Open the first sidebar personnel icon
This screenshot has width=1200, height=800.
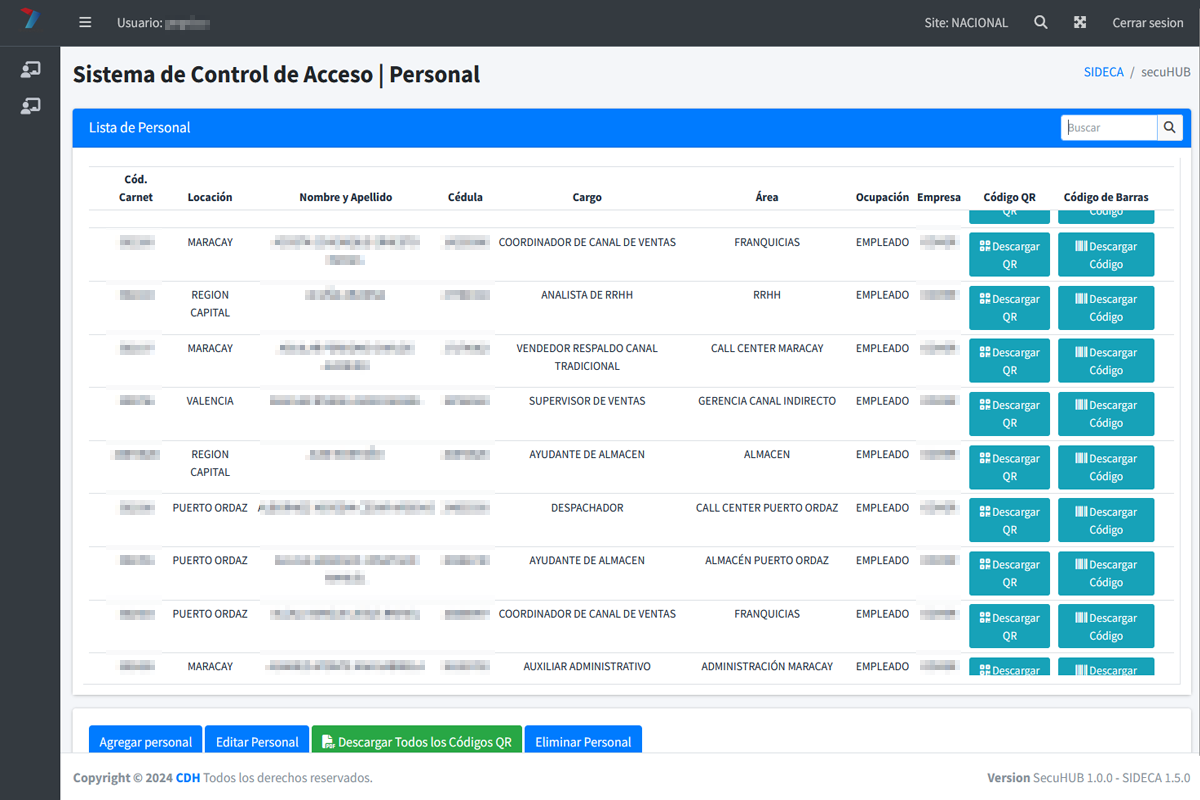coord(30,69)
